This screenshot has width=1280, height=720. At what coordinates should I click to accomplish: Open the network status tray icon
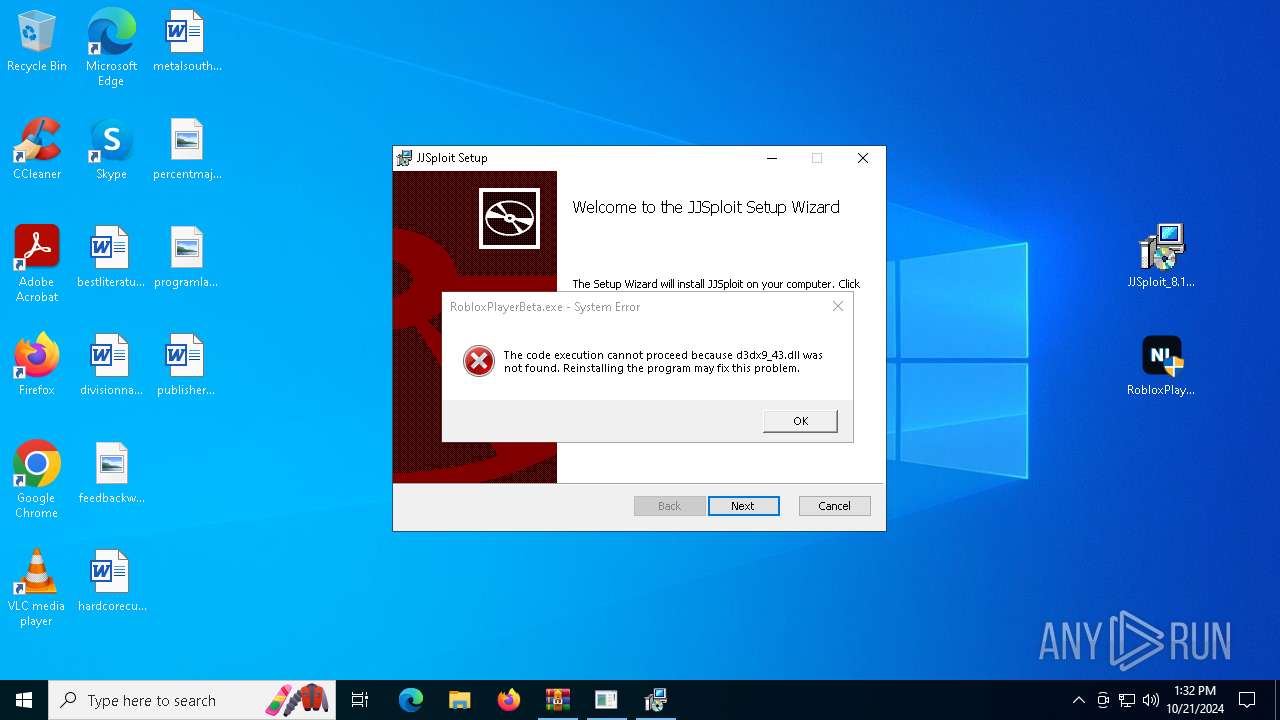tap(1127, 700)
